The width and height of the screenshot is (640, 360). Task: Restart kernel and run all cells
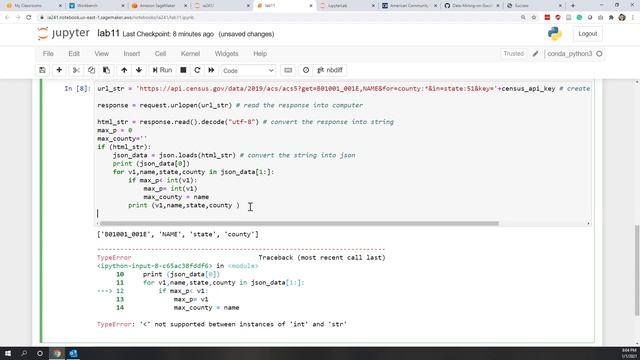[211, 70]
